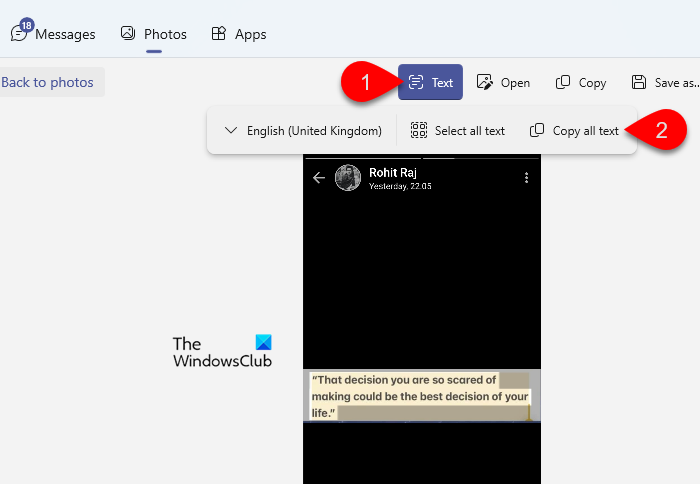Click the Photos picture icon
700x484 pixels.
click(128, 33)
